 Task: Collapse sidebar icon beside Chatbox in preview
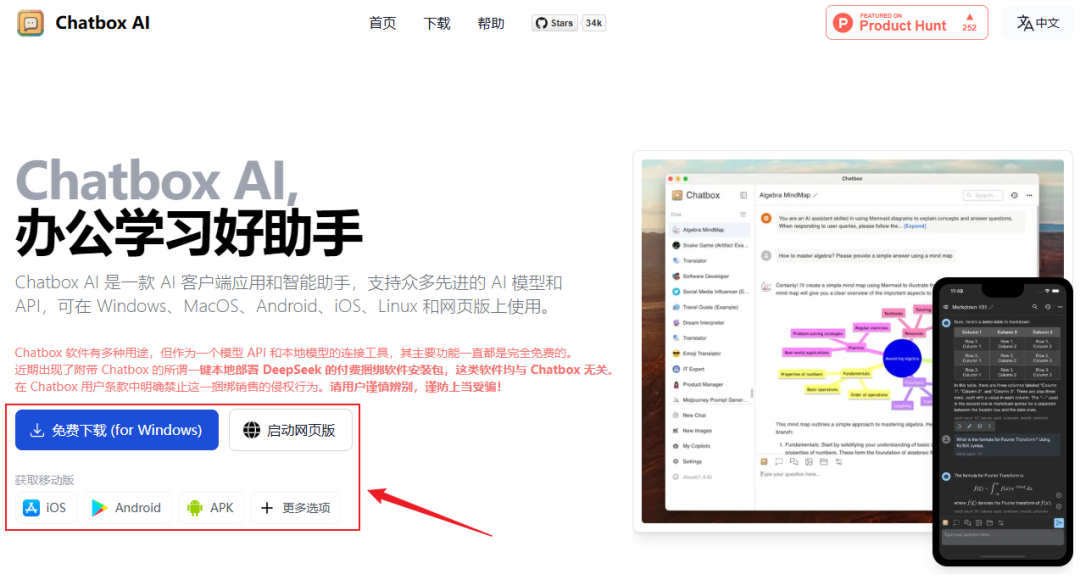pos(743,195)
